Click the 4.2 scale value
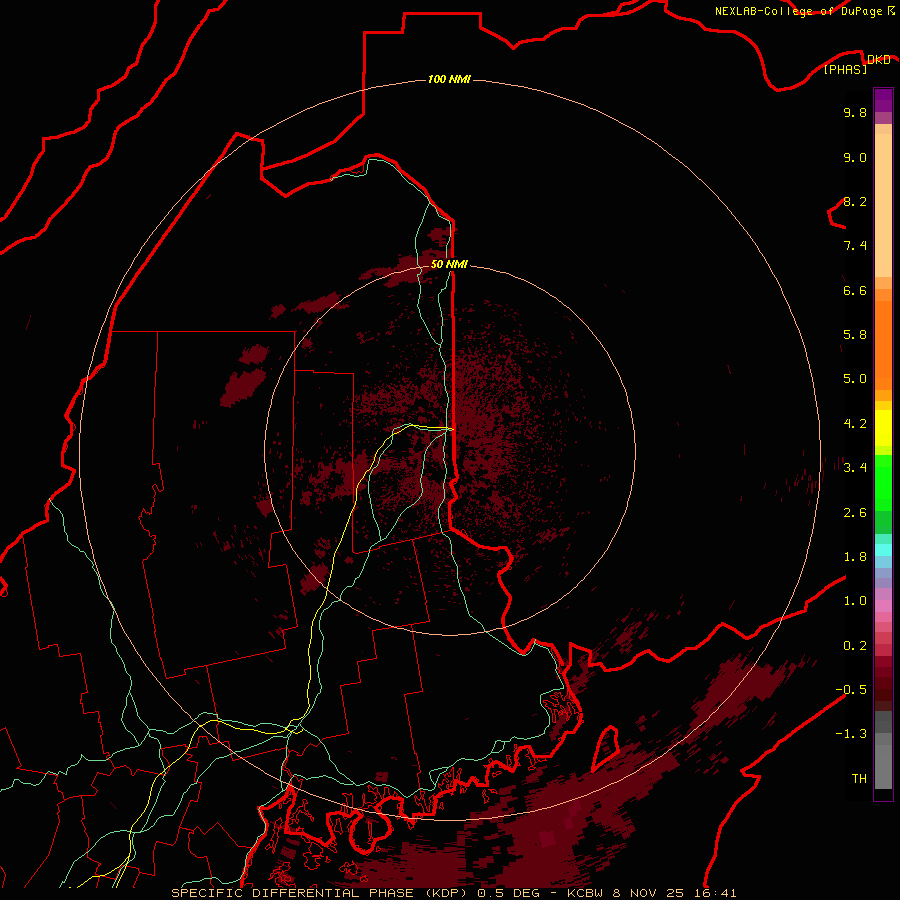 (x=855, y=424)
